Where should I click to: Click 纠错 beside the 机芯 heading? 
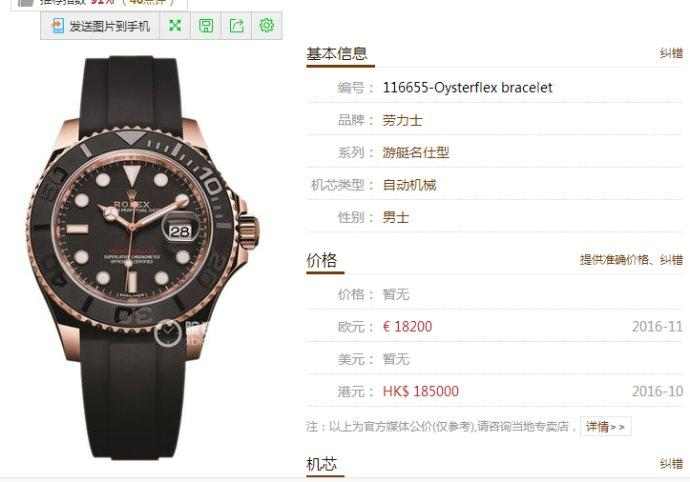(671, 463)
